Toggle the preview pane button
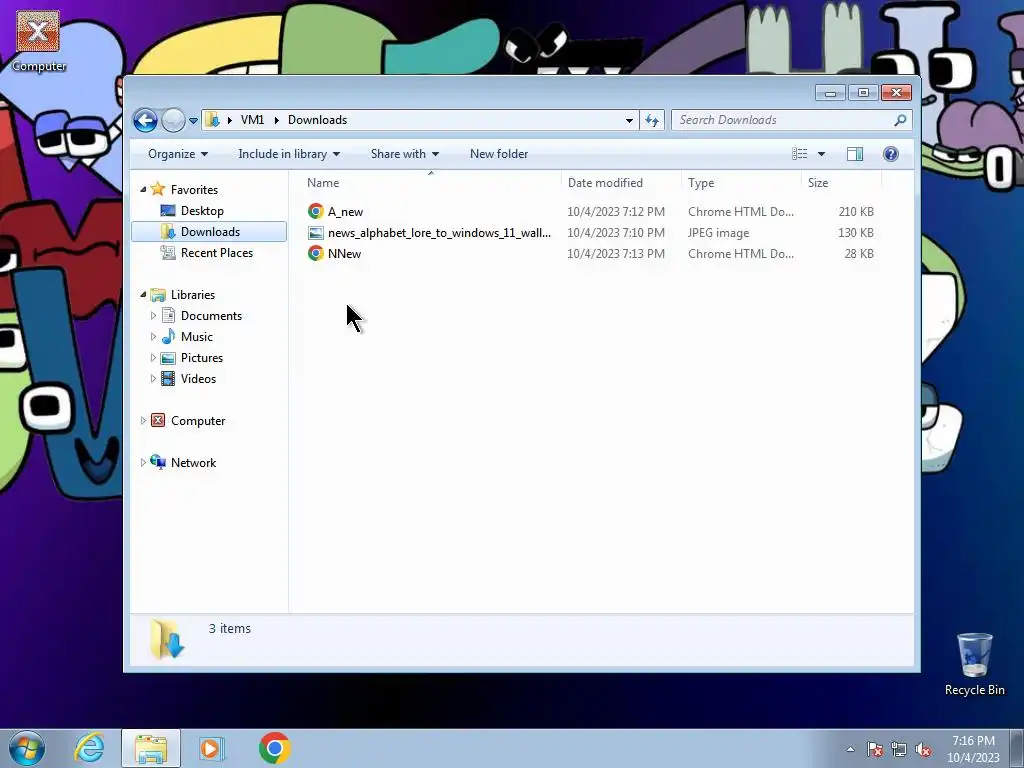This screenshot has width=1024, height=768. click(855, 153)
